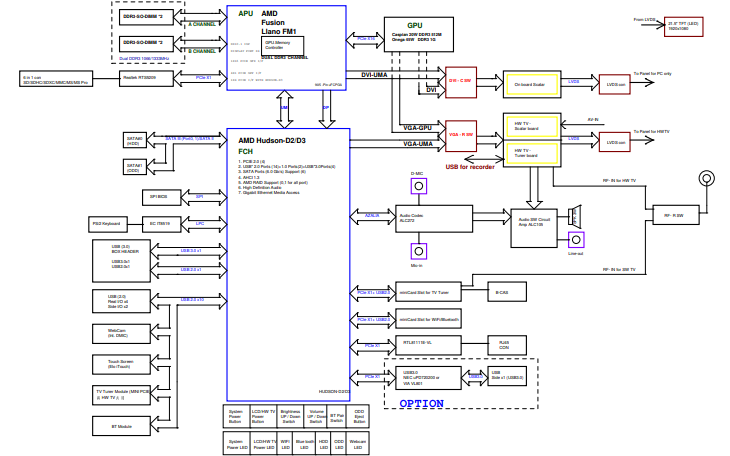Select the DDR3 SO-DIMM box on B CHANNEL
Image resolution: width=730 pixels, height=456 pixels.
(146, 44)
